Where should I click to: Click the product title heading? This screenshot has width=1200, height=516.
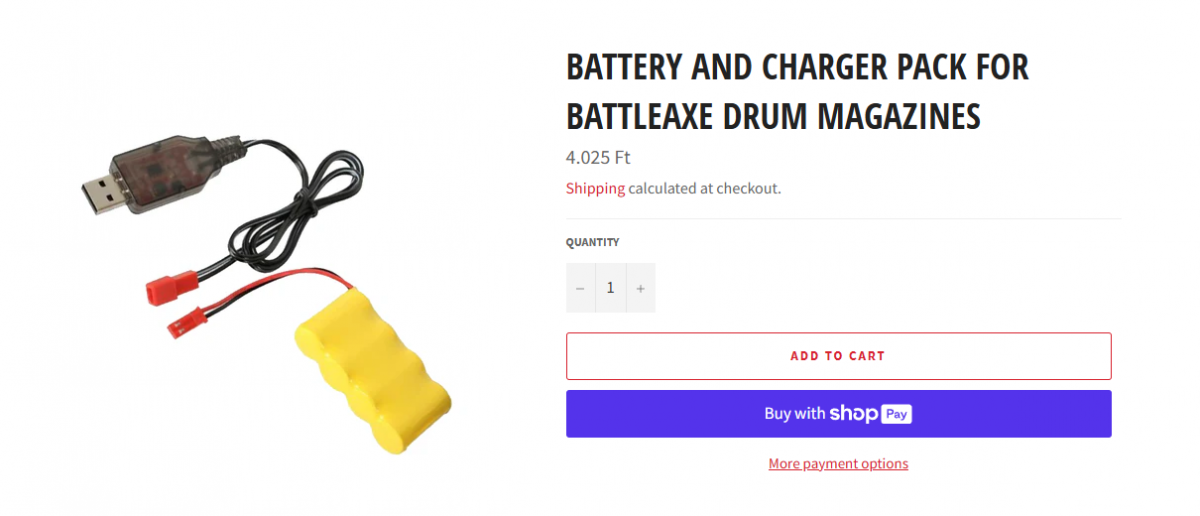797,92
